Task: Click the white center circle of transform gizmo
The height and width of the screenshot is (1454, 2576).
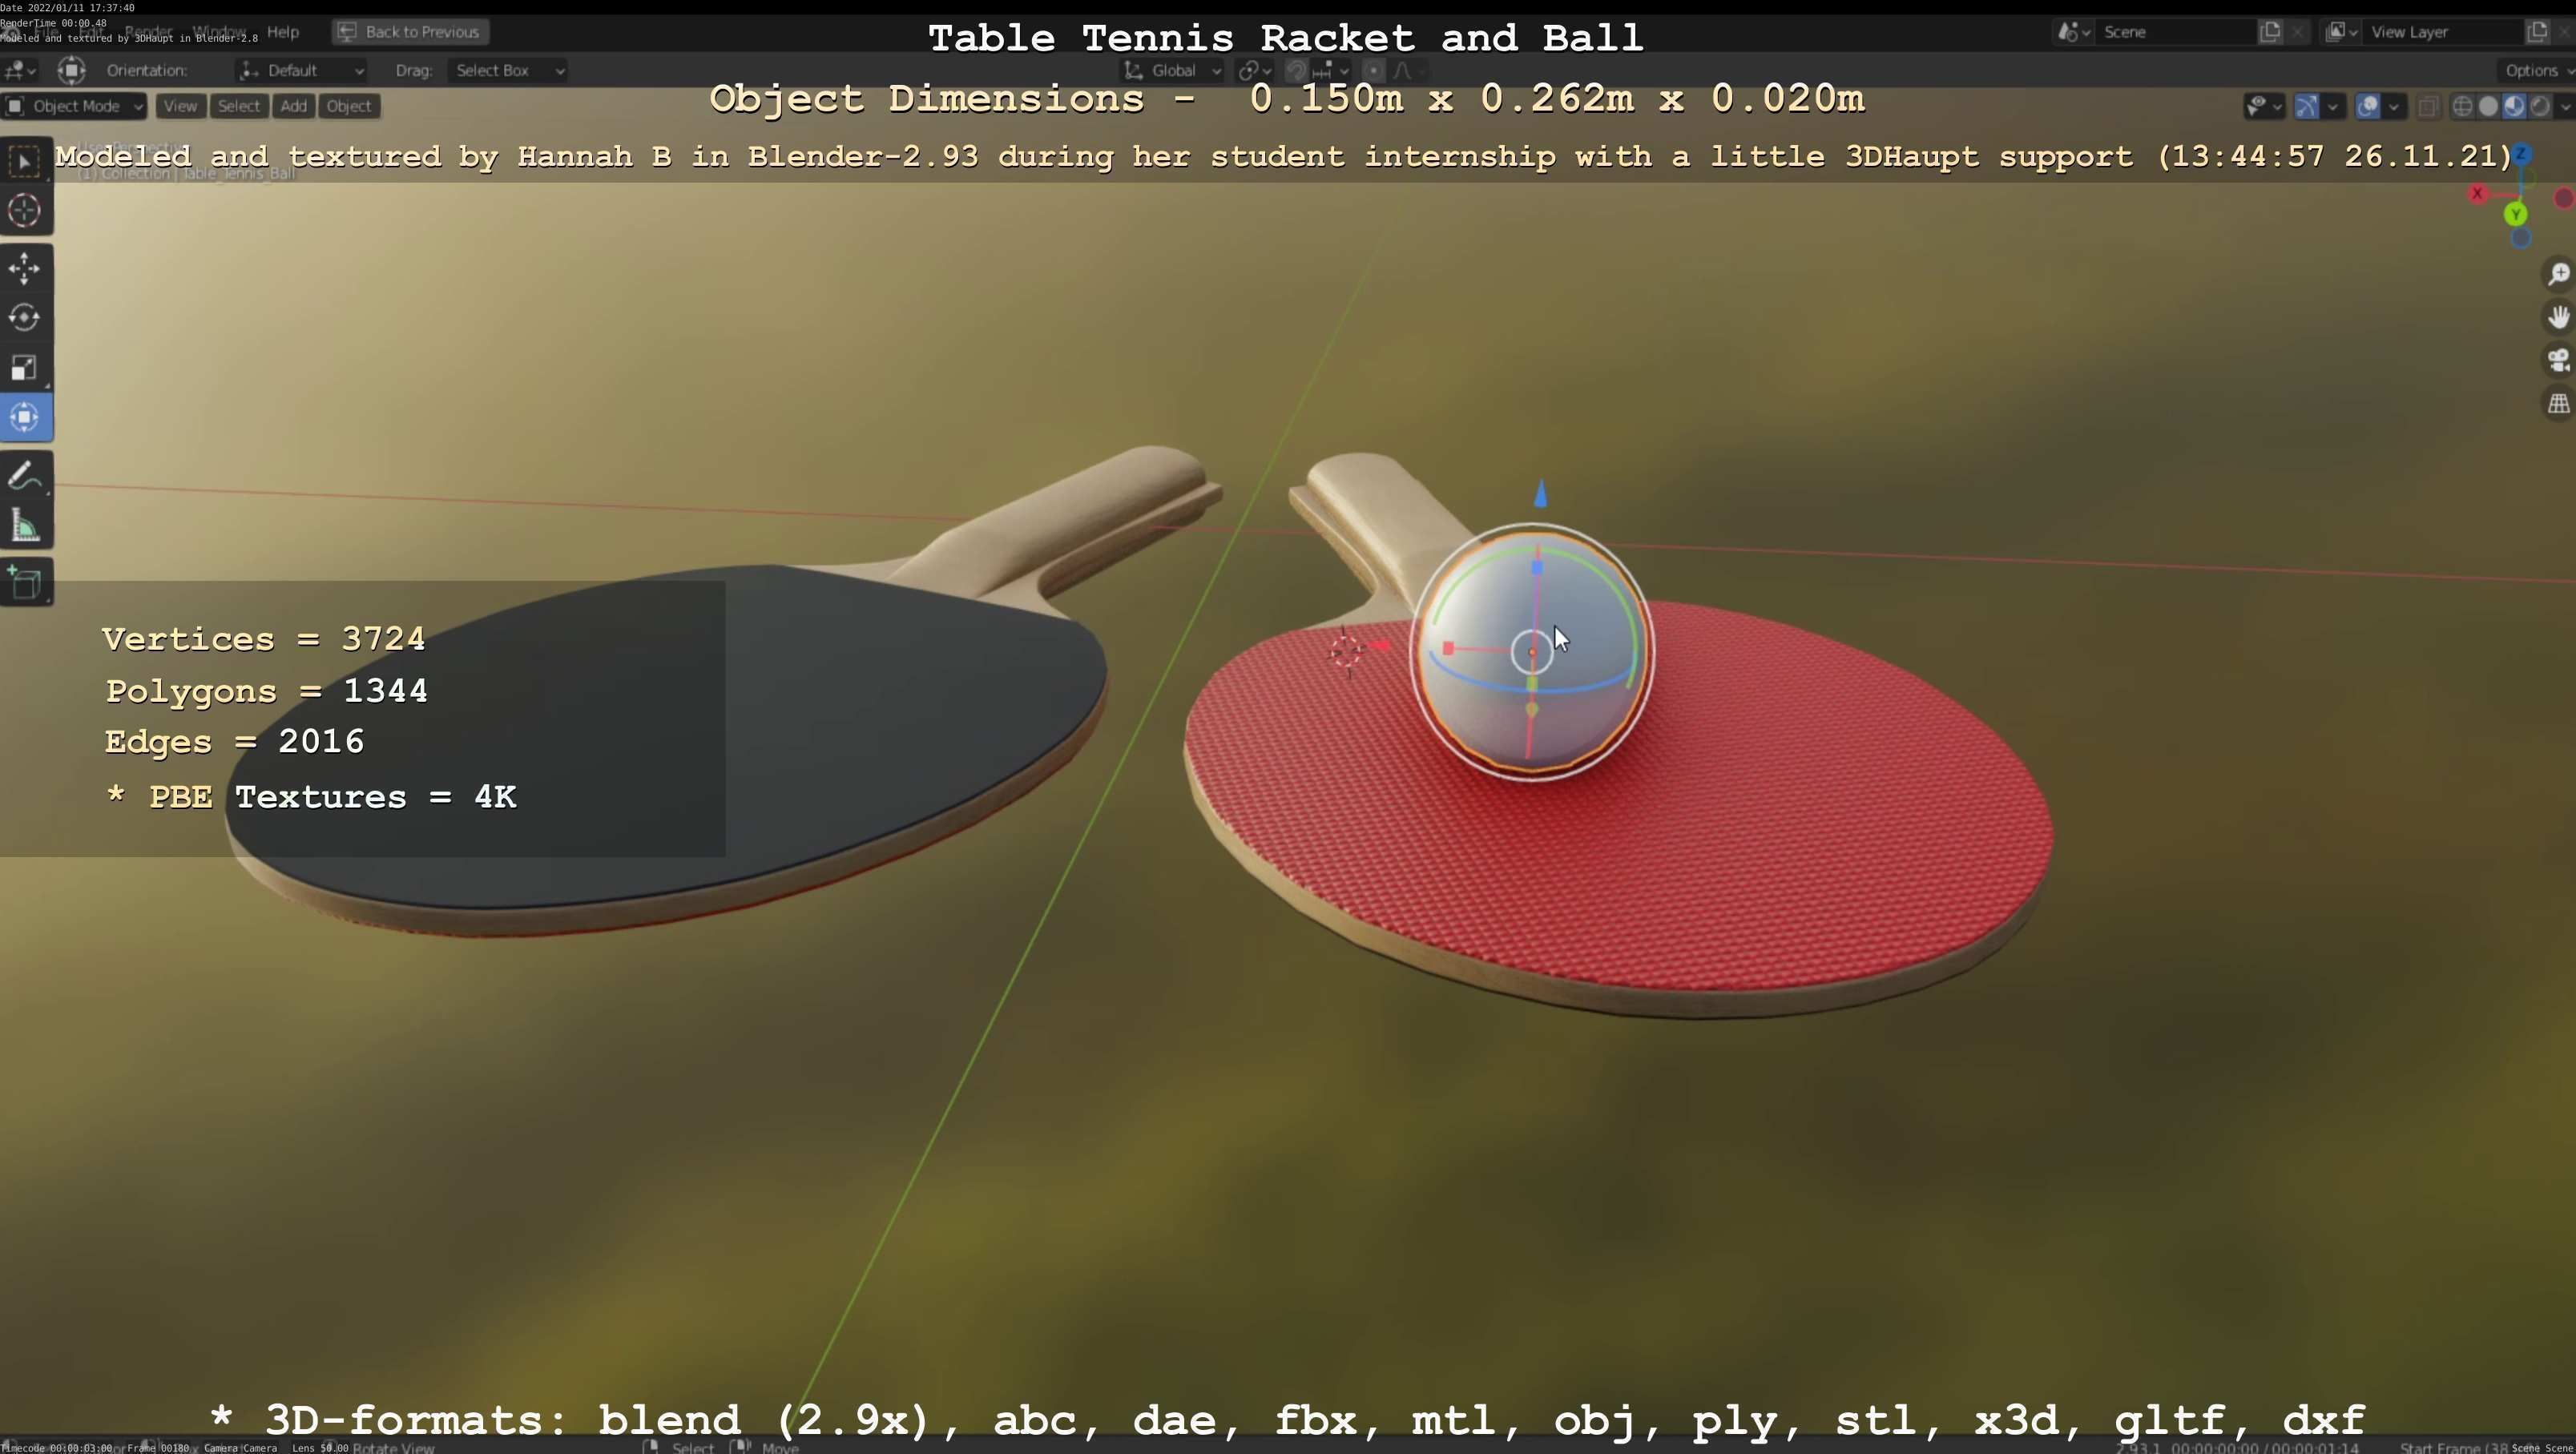Action: click(x=1531, y=652)
